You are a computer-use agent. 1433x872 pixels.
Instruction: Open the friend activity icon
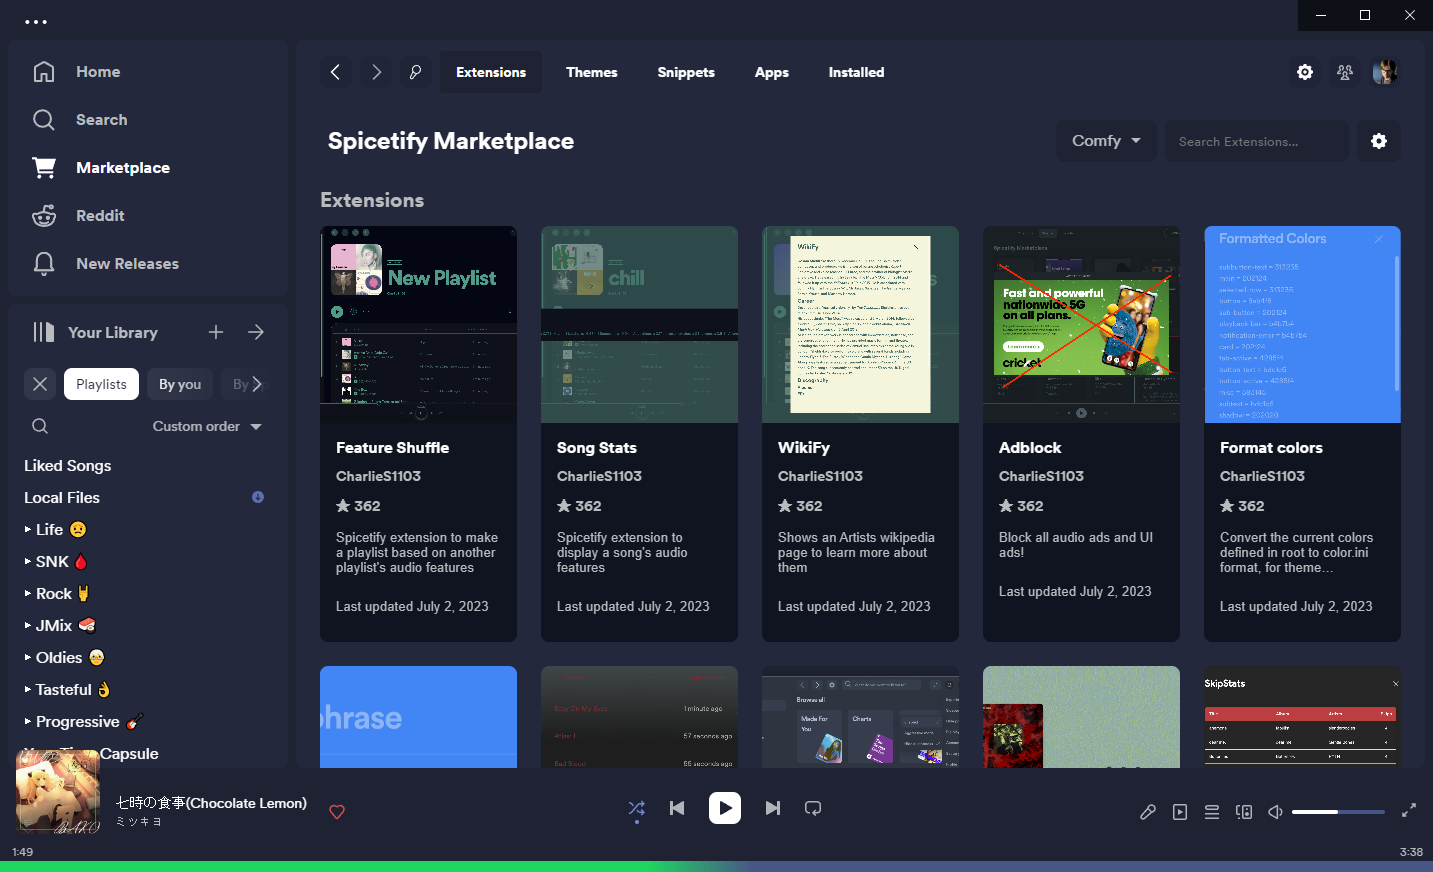pyautogui.click(x=1345, y=72)
